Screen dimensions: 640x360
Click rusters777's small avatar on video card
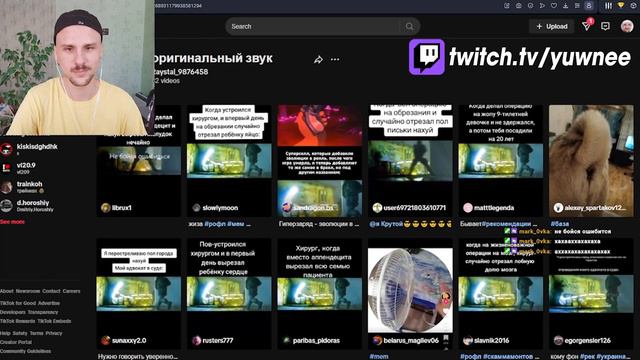[x=196, y=340]
